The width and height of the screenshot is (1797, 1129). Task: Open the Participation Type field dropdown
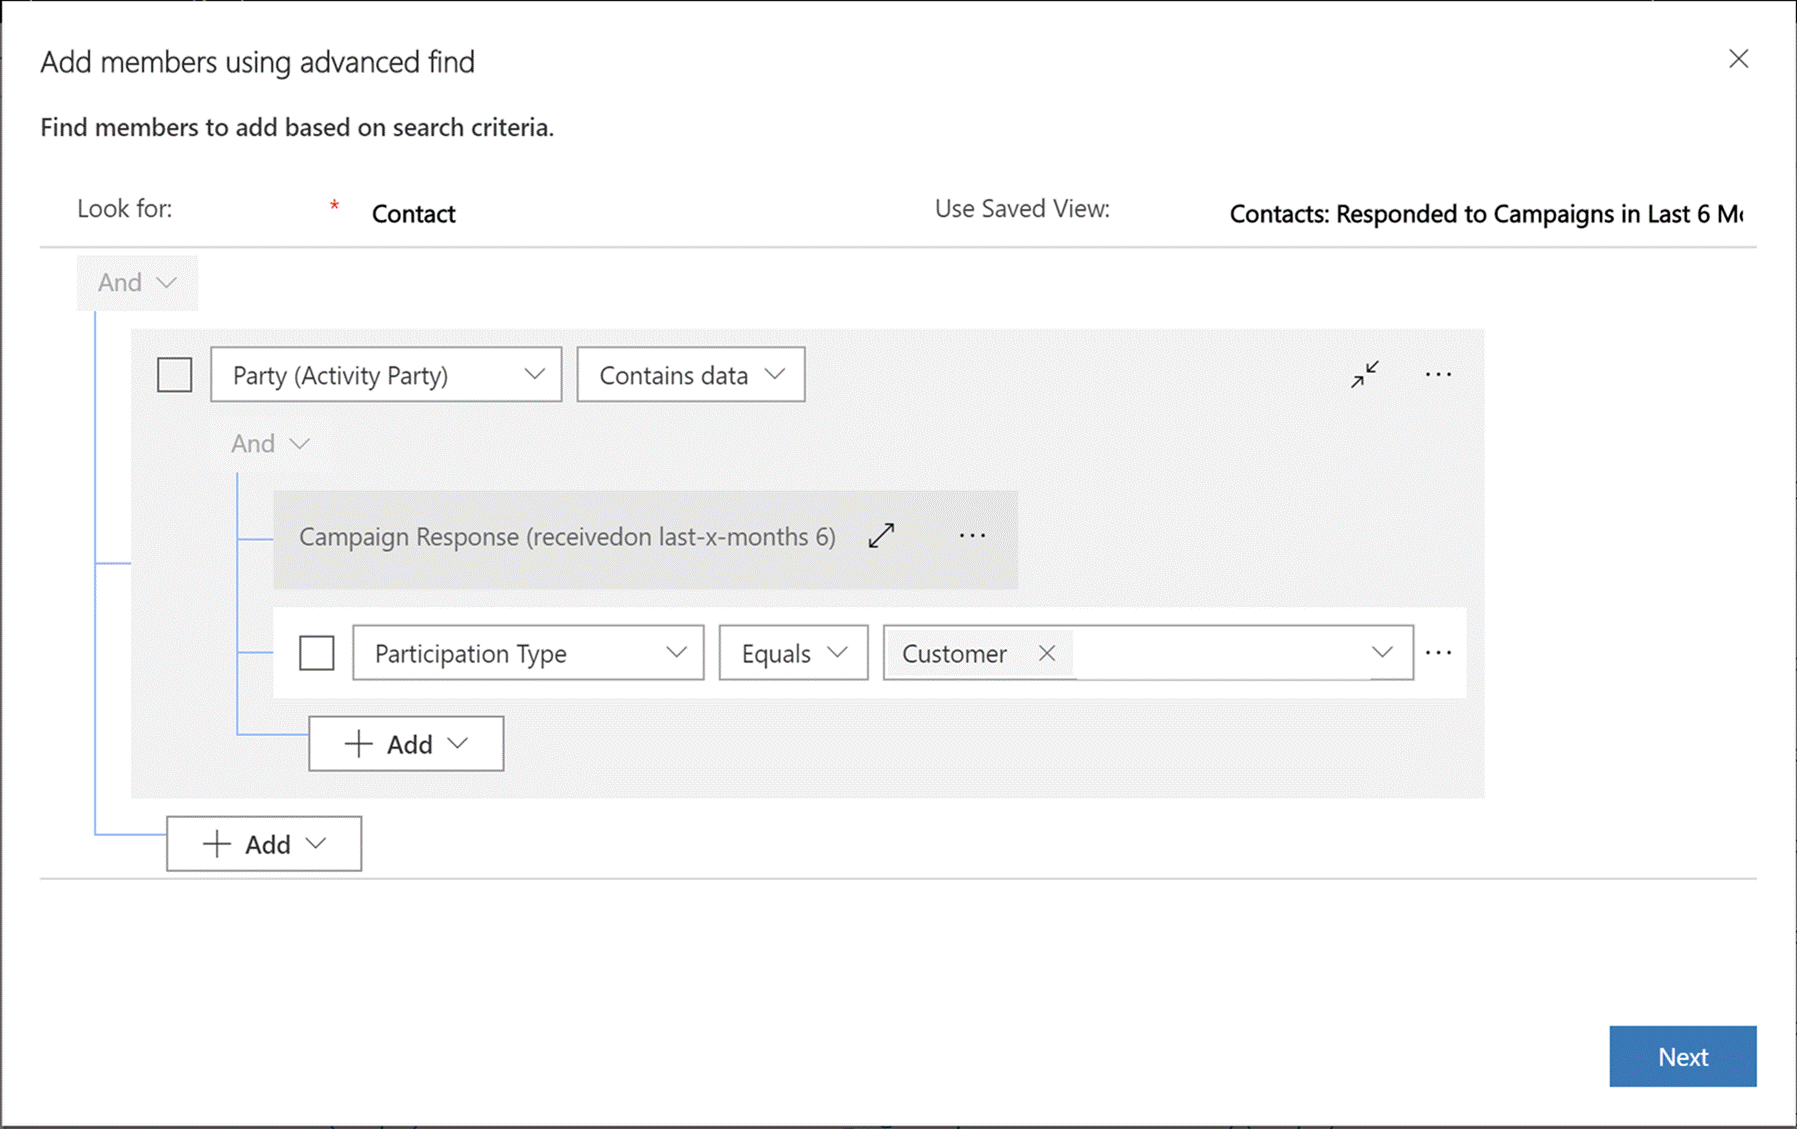pos(528,653)
